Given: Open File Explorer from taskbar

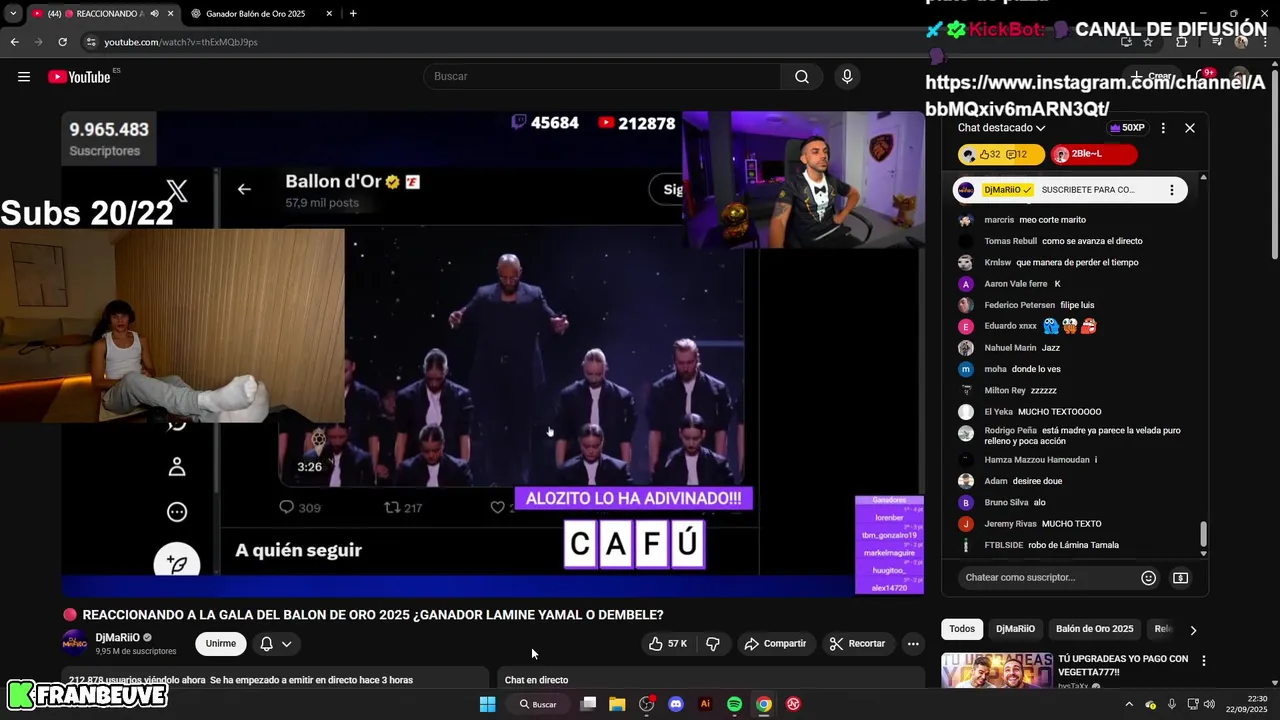Looking at the screenshot, I should pyautogui.click(x=617, y=704).
